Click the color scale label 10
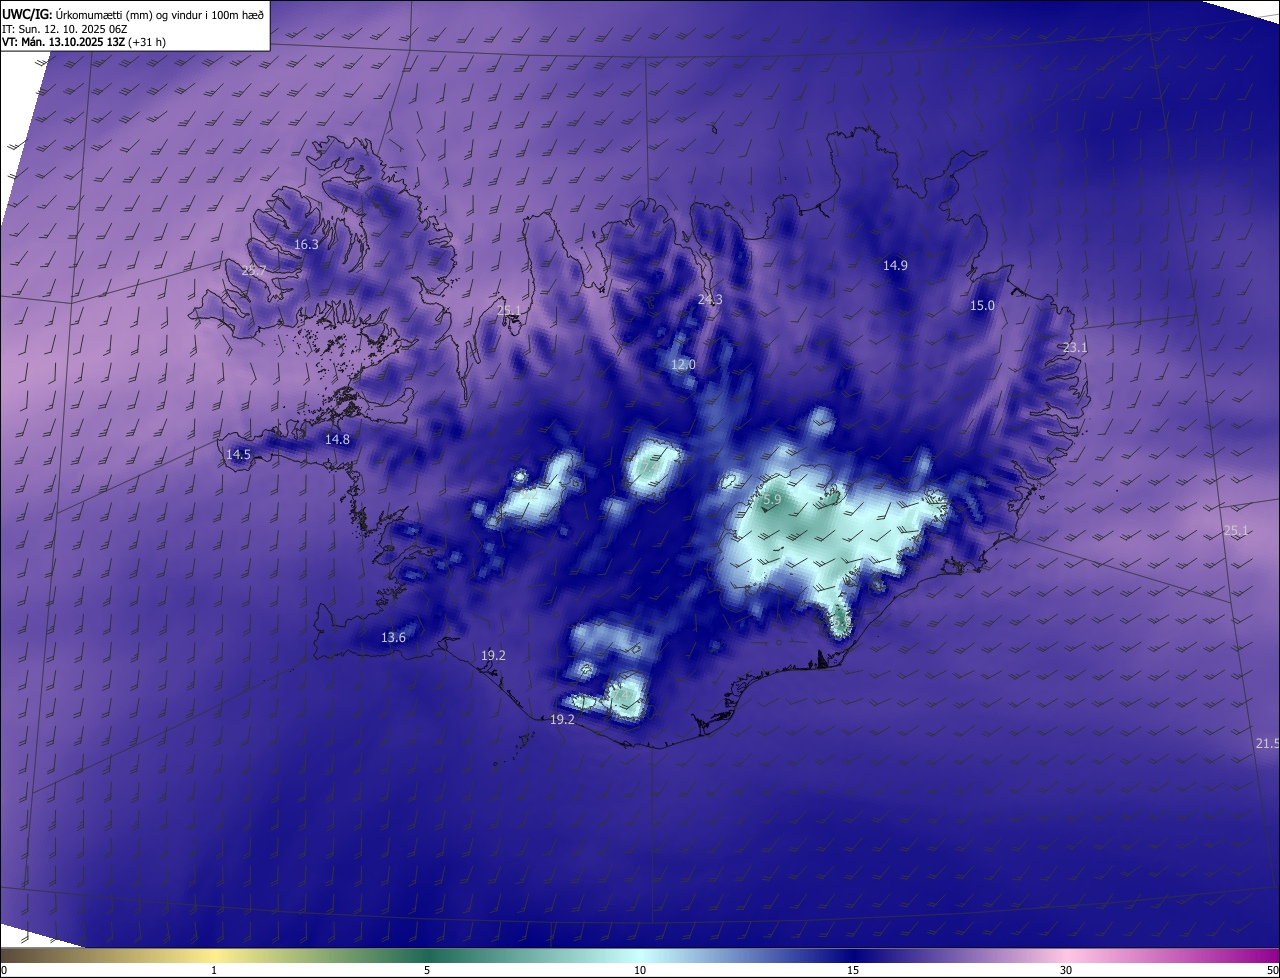The height and width of the screenshot is (978, 1280). click(x=640, y=970)
